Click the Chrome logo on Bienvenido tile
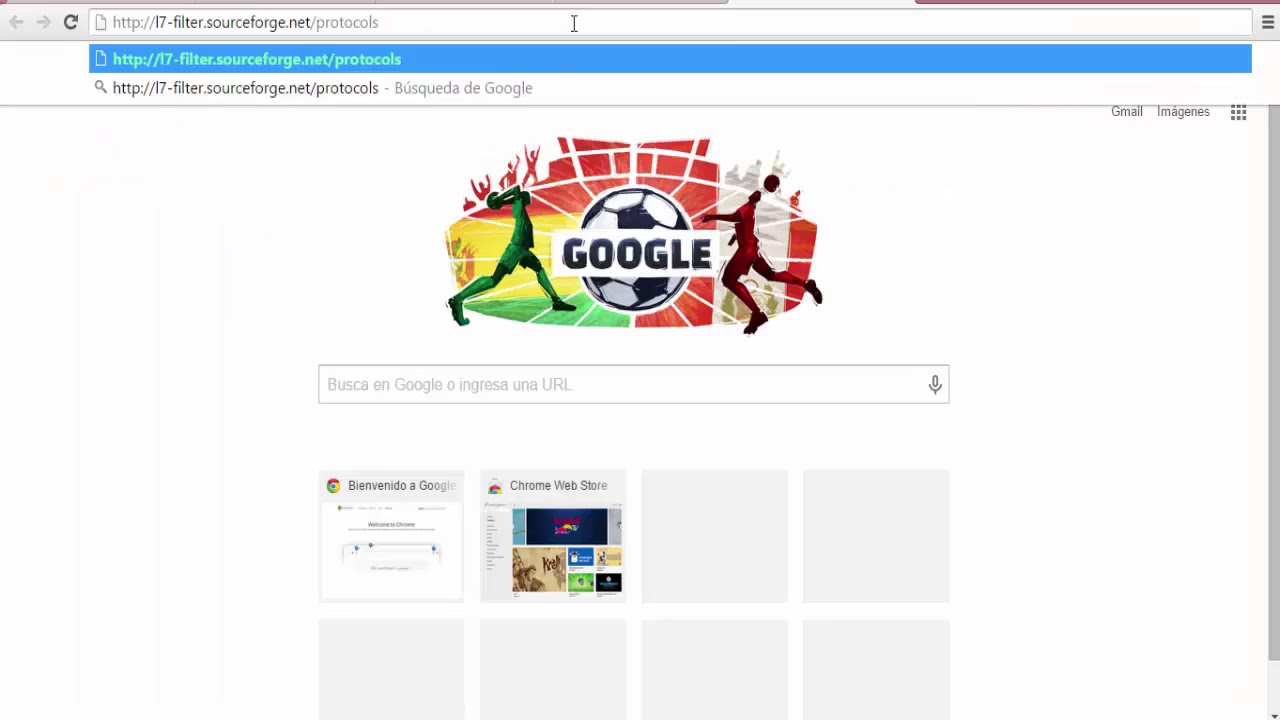1280x720 pixels. (x=333, y=486)
